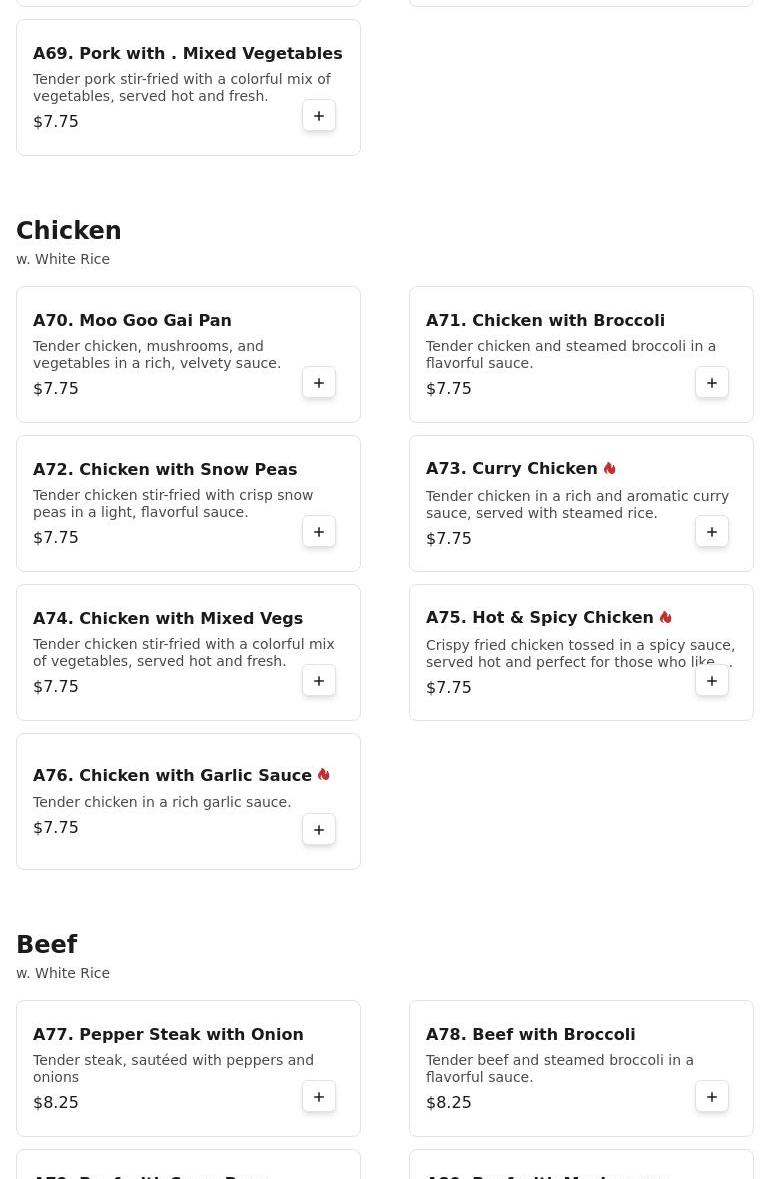
Task: Add A76 Chicken with Garlic Sauce
Action: click(319, 829)
